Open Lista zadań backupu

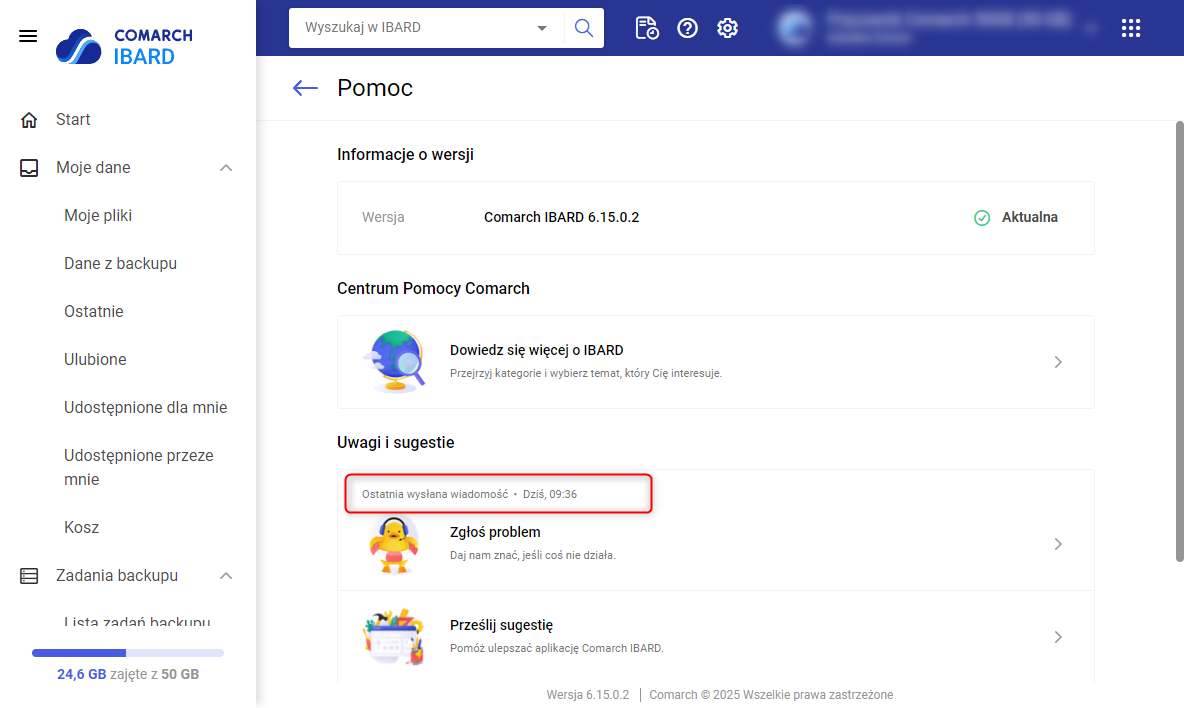[137, 620]
